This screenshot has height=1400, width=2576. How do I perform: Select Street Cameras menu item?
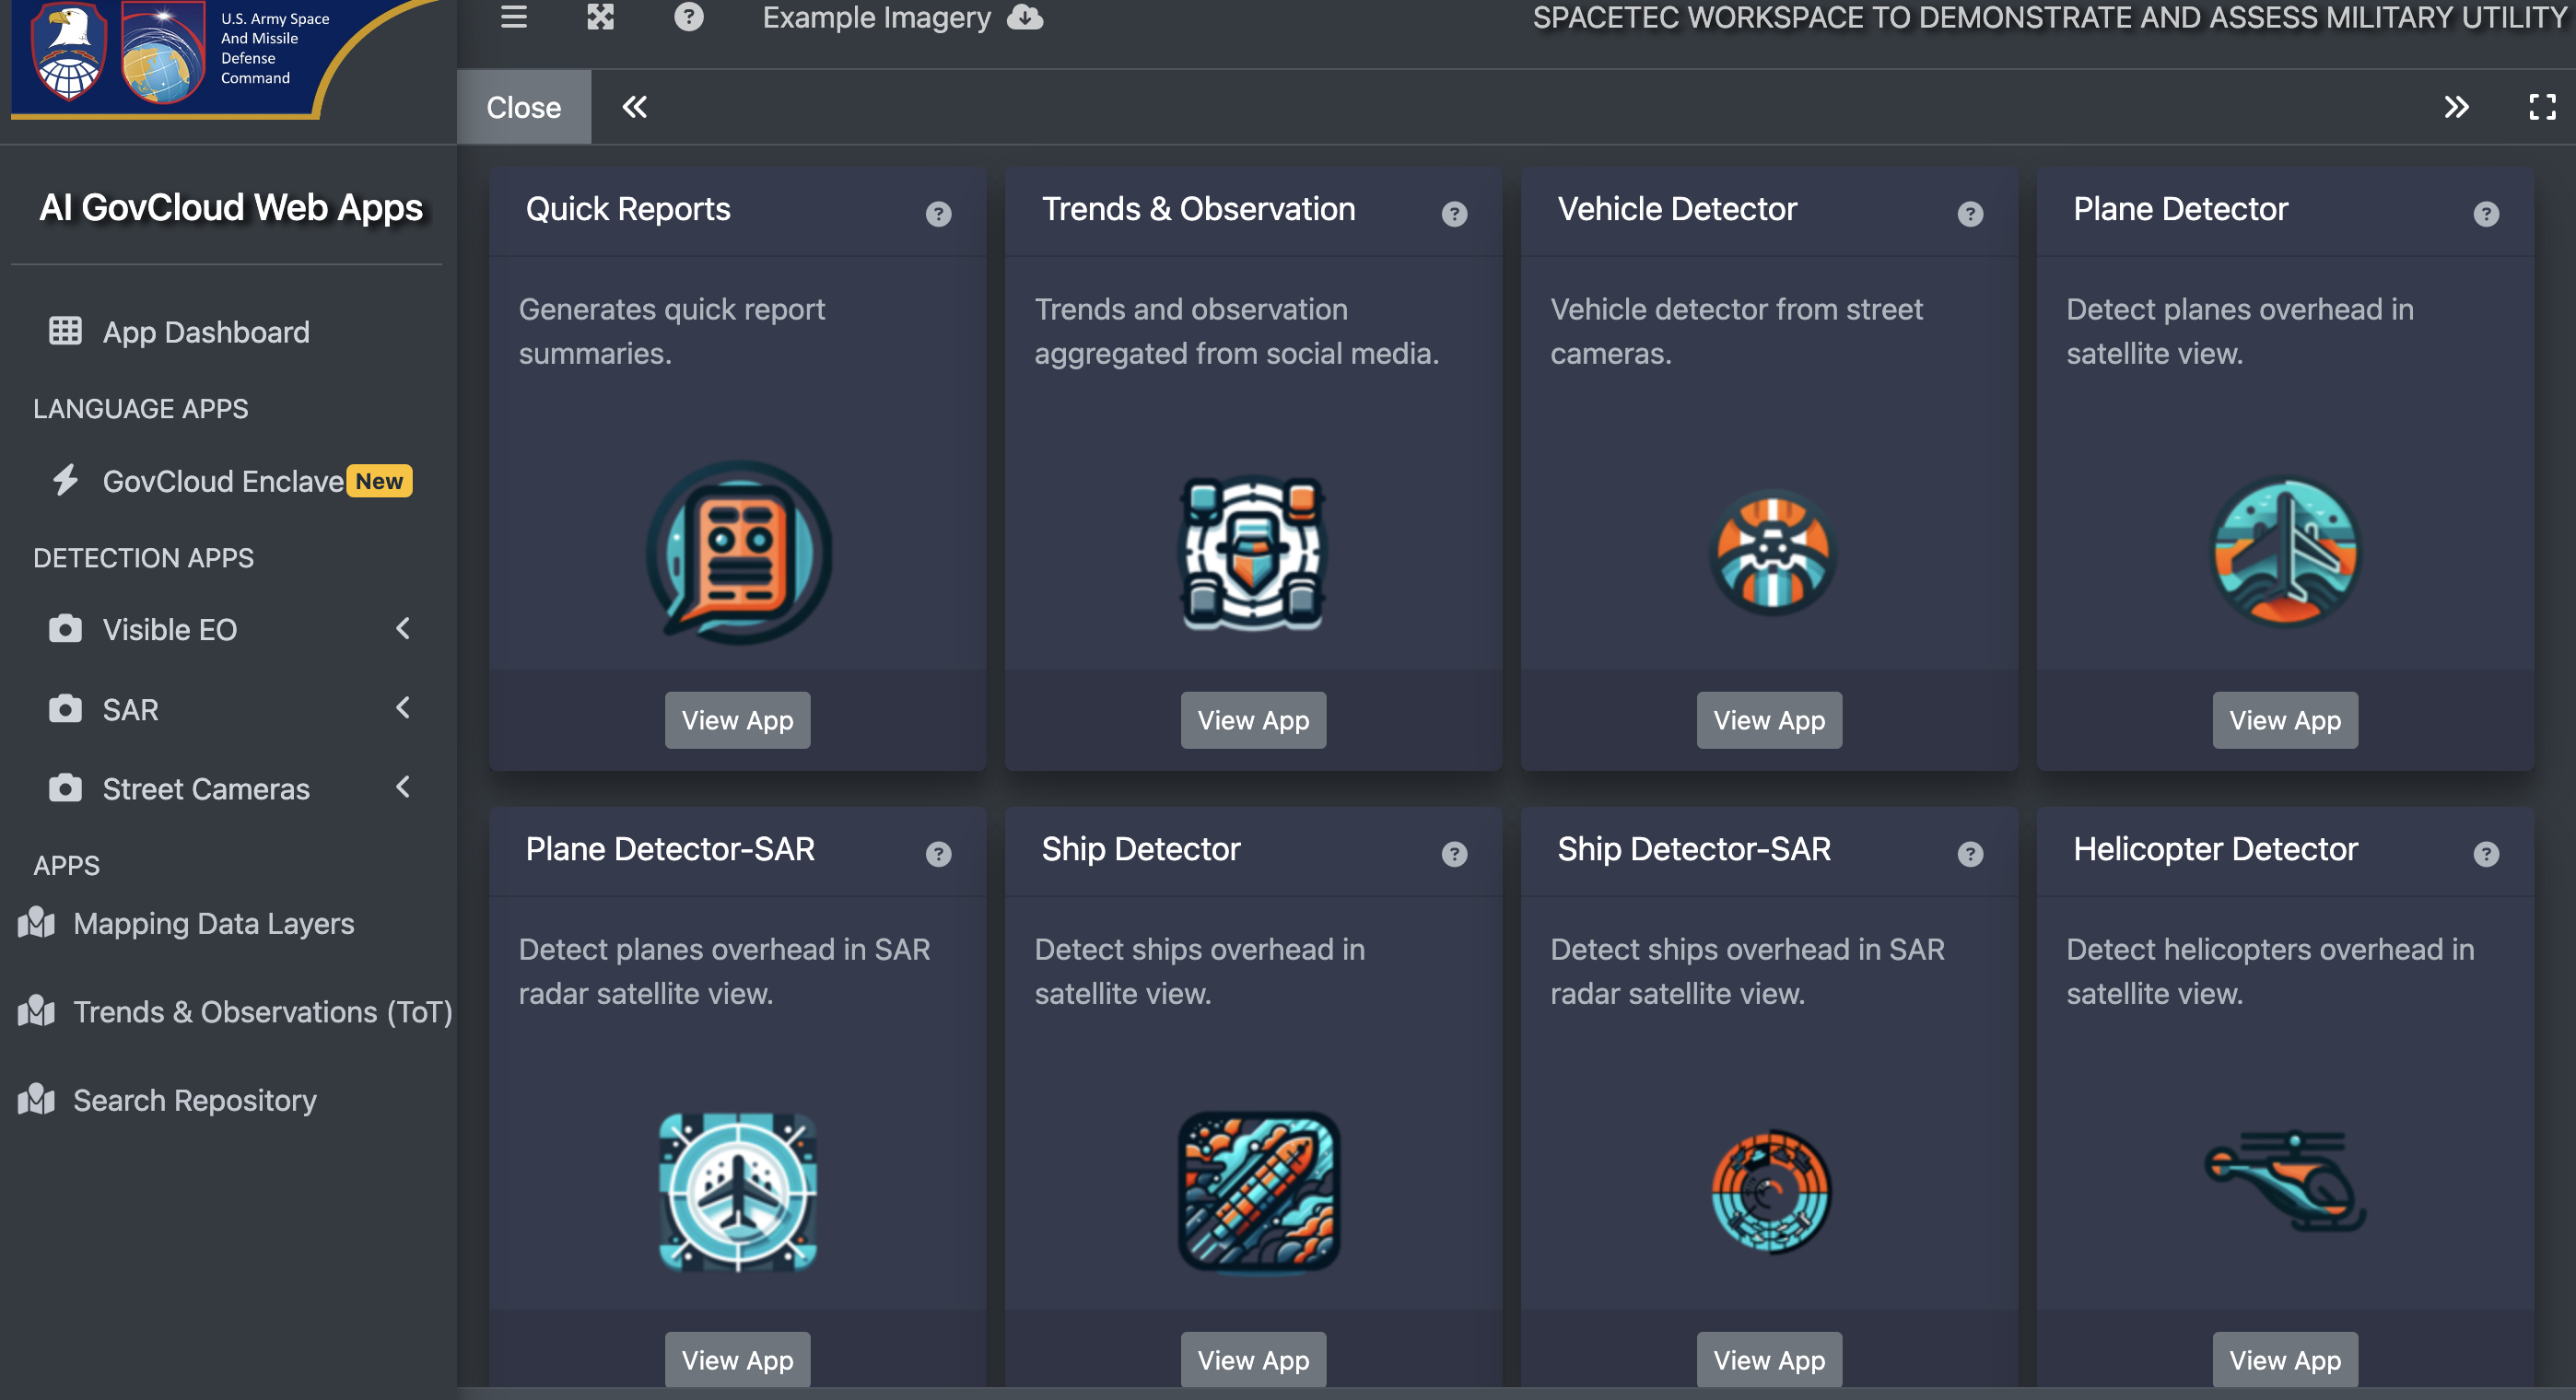click(x=206, y=789)
